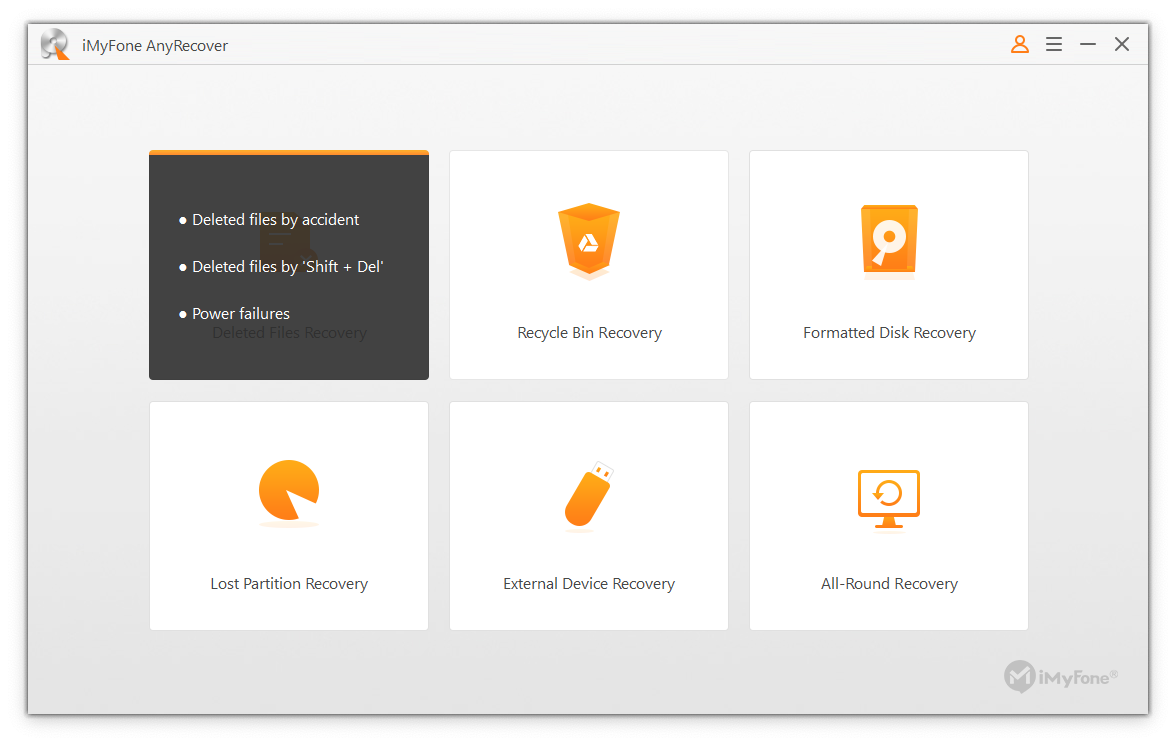Click "Deleted files by 'Shift + Del'" text
Image resolution: width=1176 pixels, height=746 pixels.
coord(288,267)
